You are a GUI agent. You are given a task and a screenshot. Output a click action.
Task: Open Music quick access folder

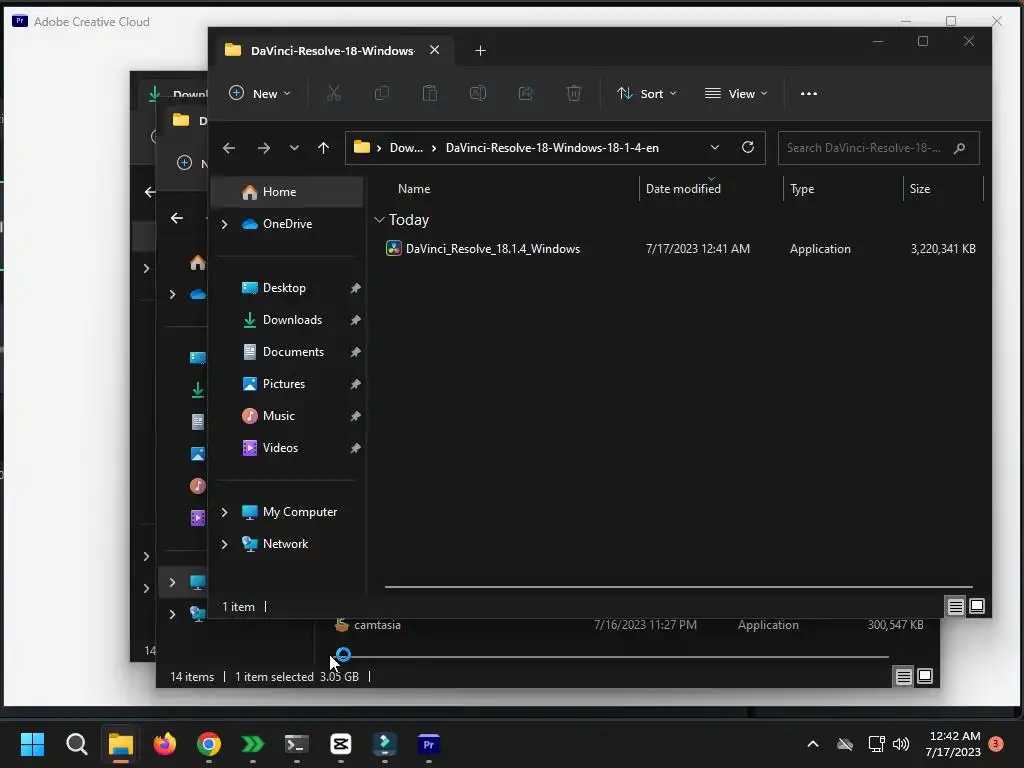point(278,416)
